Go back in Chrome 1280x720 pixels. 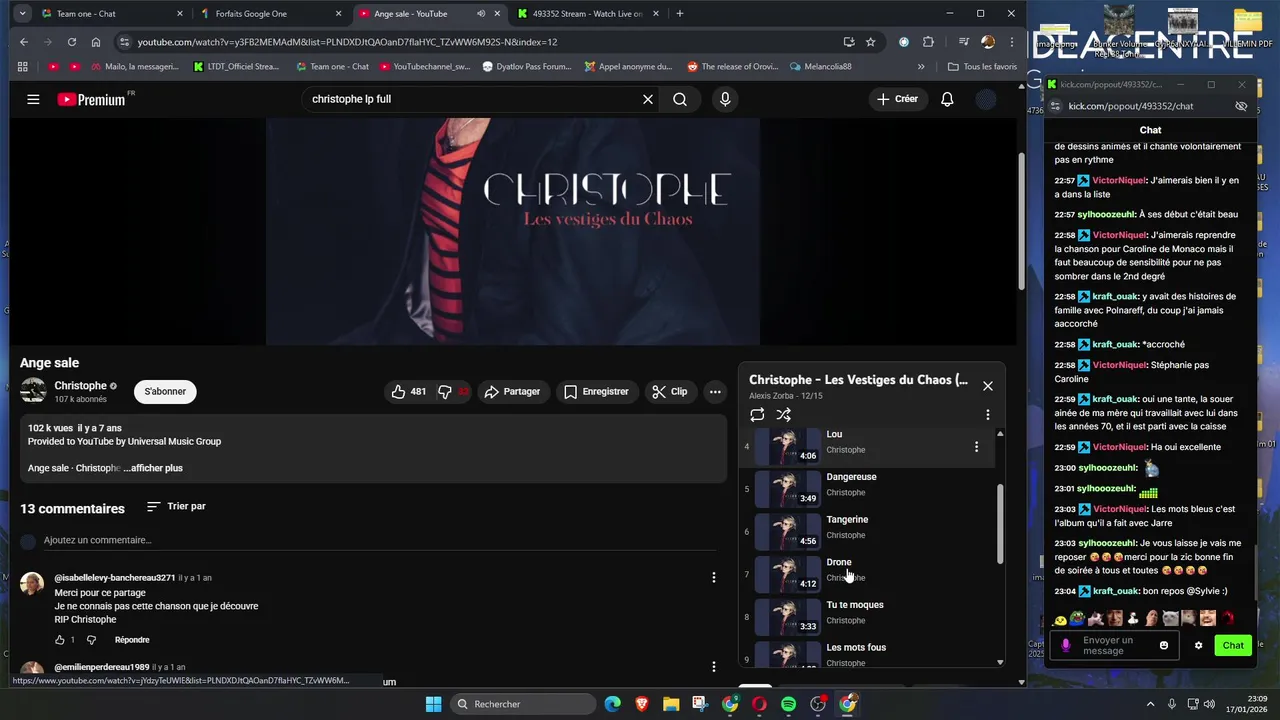(x=24, y=42)
